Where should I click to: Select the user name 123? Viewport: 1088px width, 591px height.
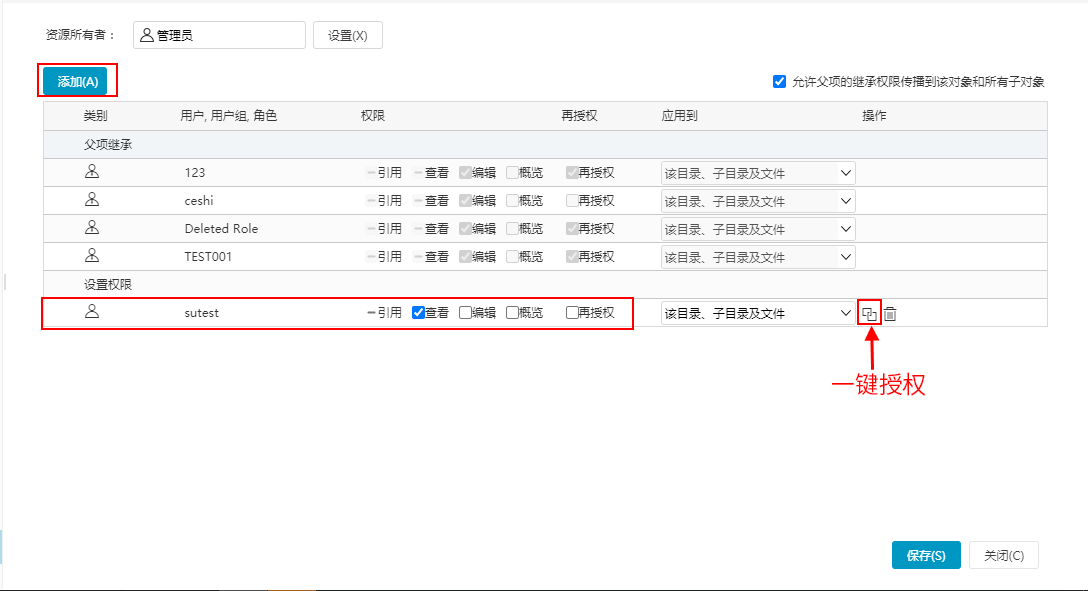click(x=195, y=173)
